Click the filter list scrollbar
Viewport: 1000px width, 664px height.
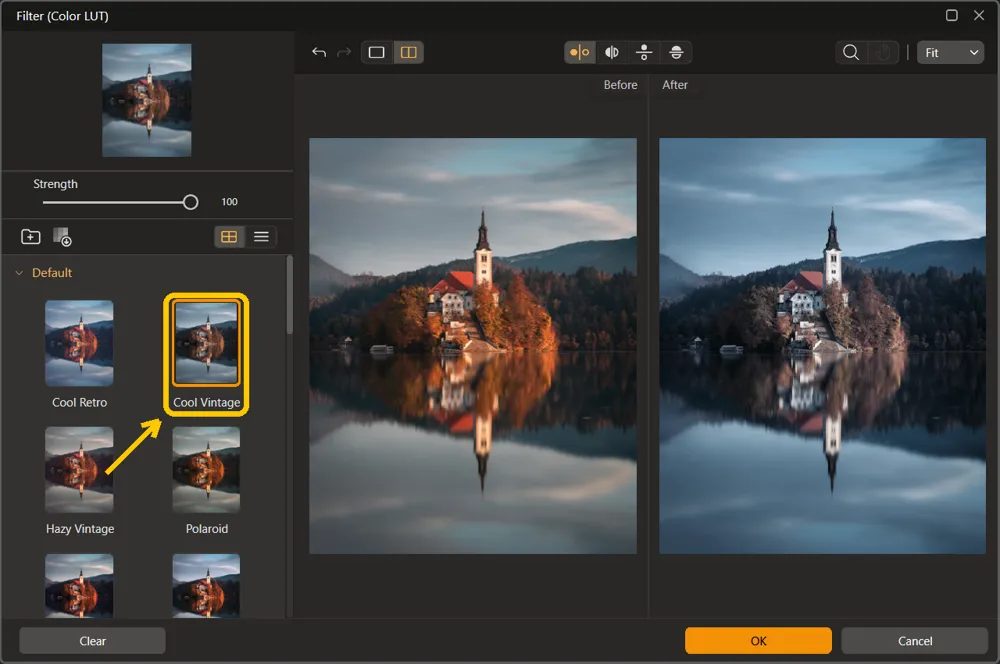290,295
